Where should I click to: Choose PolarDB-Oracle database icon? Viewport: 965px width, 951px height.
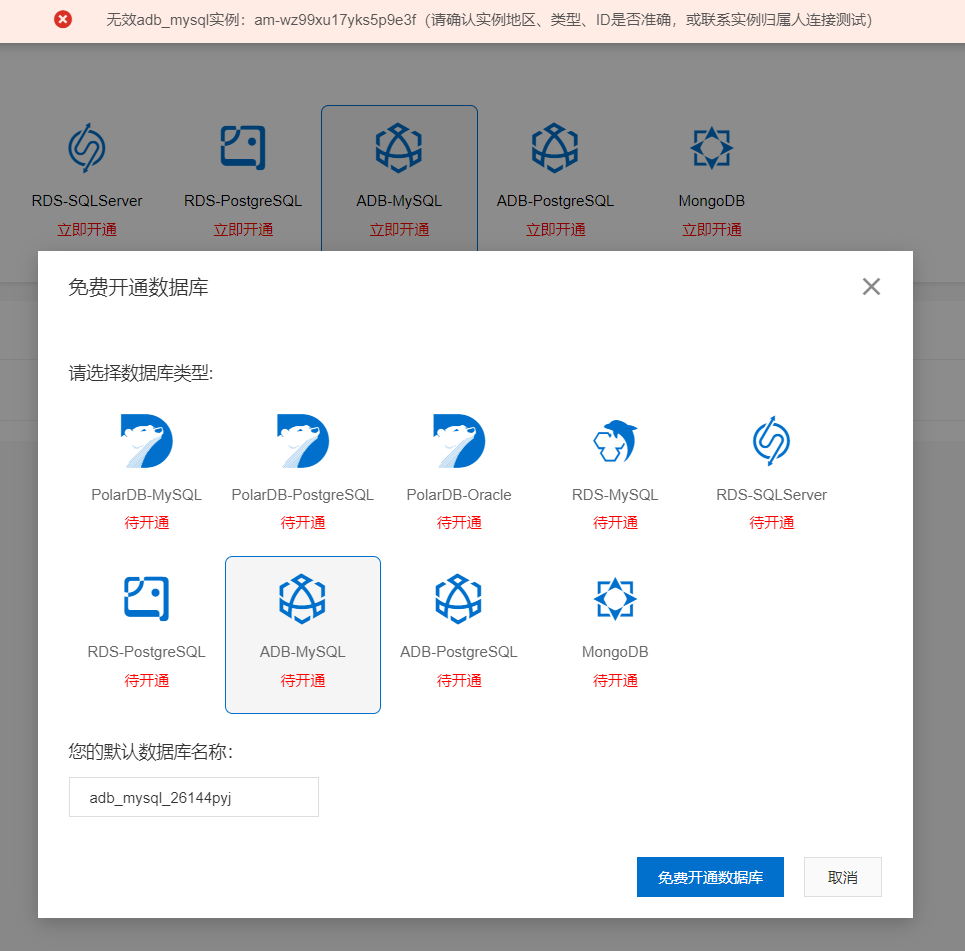click(459, 441)
